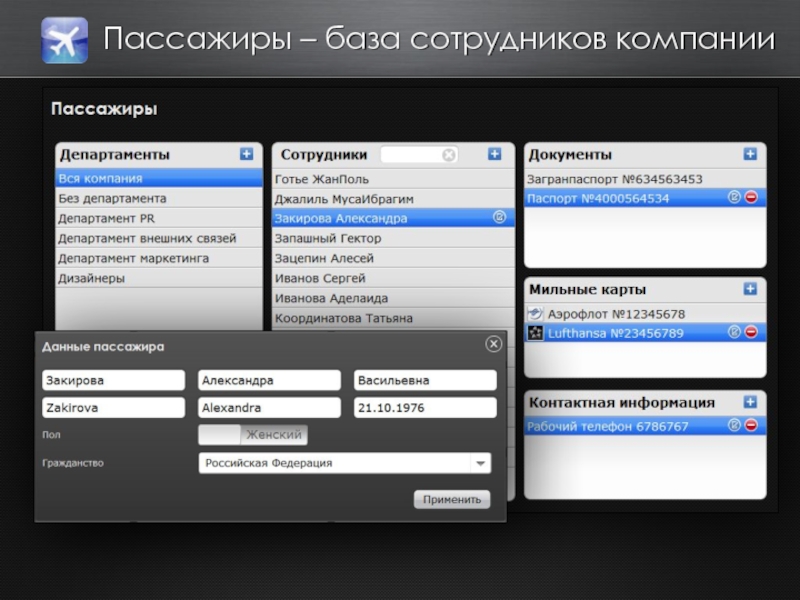The width and height of the screenshot is (800, 600).
Task: Add a new mileage card with plus icon
Action: tap(750, 289)
